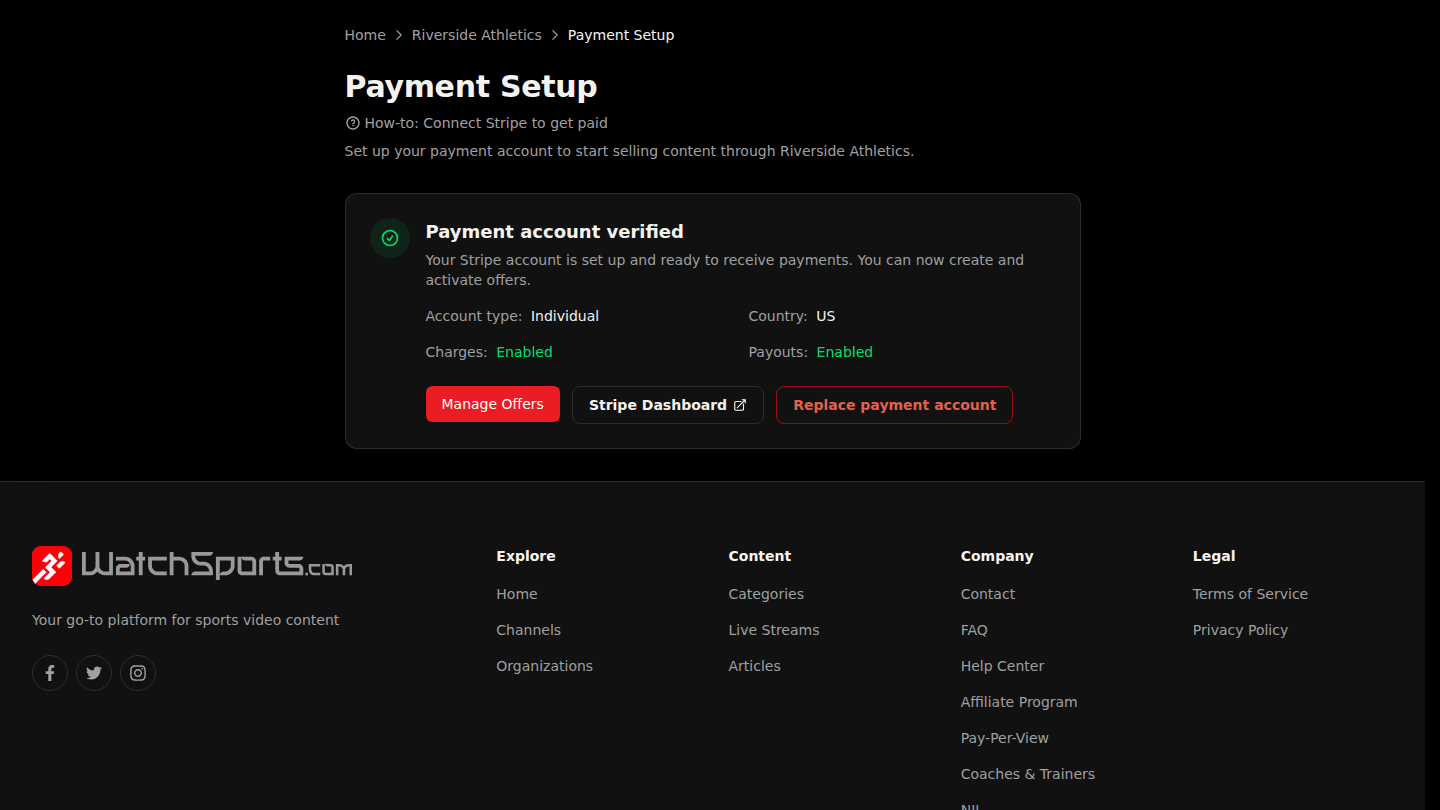Click the Payment account verified heading

point(555,232)
